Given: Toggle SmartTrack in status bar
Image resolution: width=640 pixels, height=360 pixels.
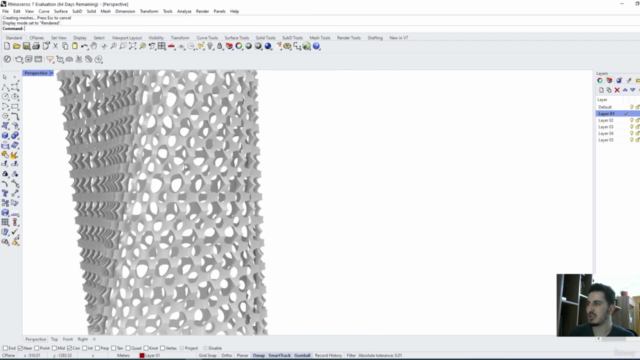Looking at the screenshot, I should coord(280,356).
